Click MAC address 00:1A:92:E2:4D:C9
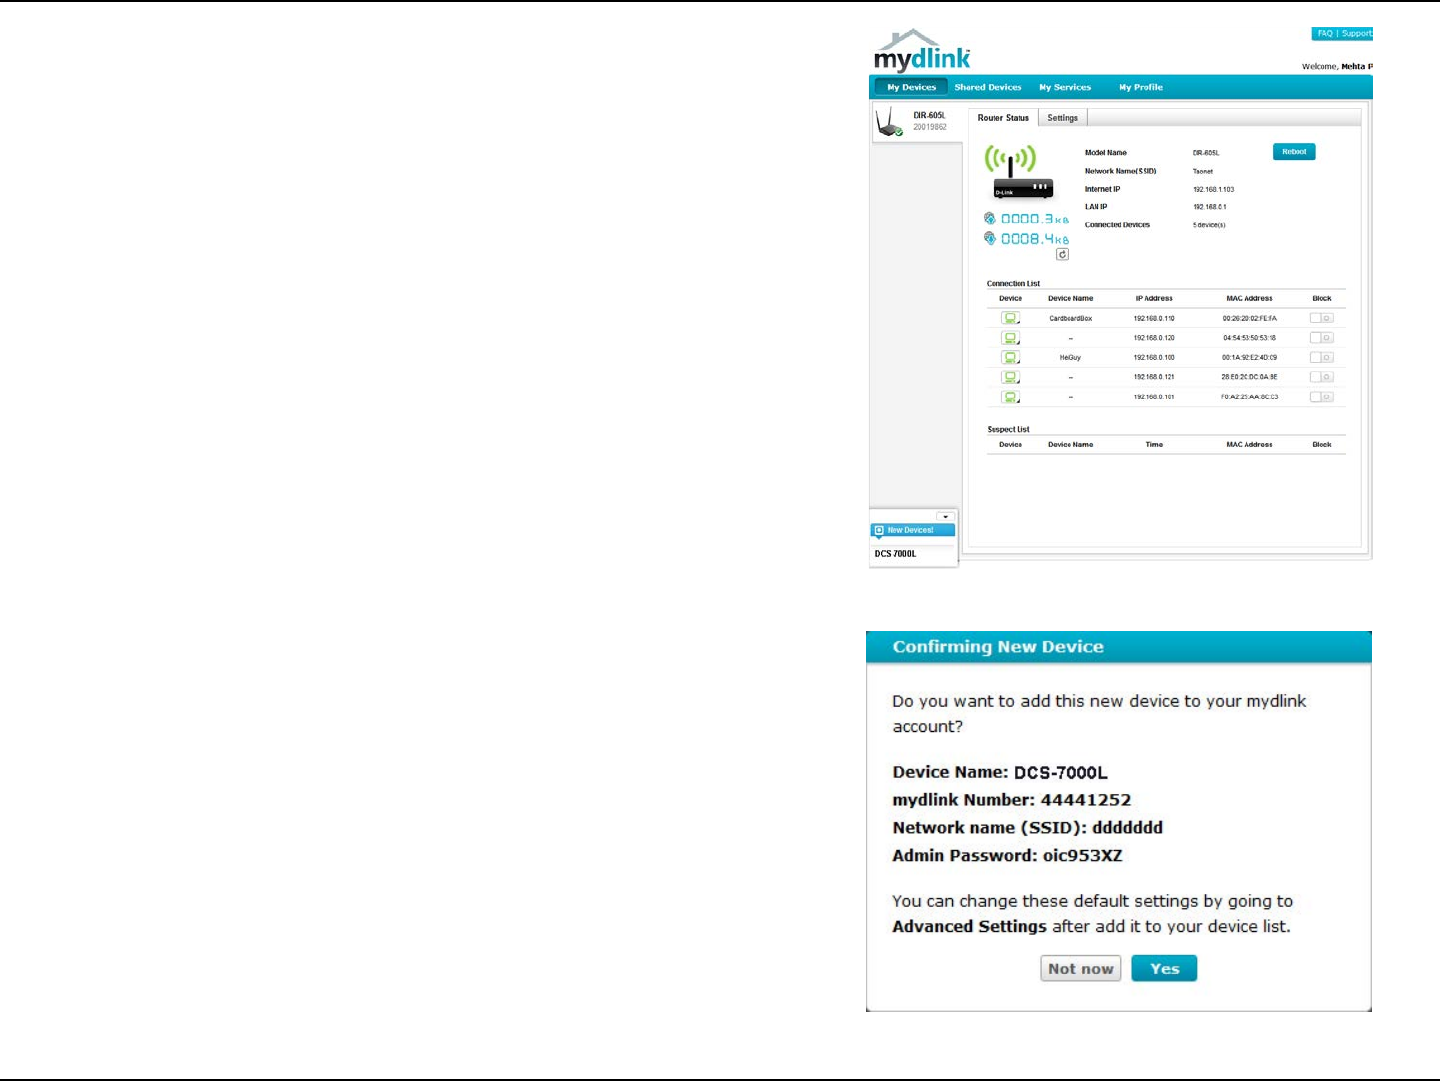The width and height of the screenshot is (1440, 1081). [1249, 357]
